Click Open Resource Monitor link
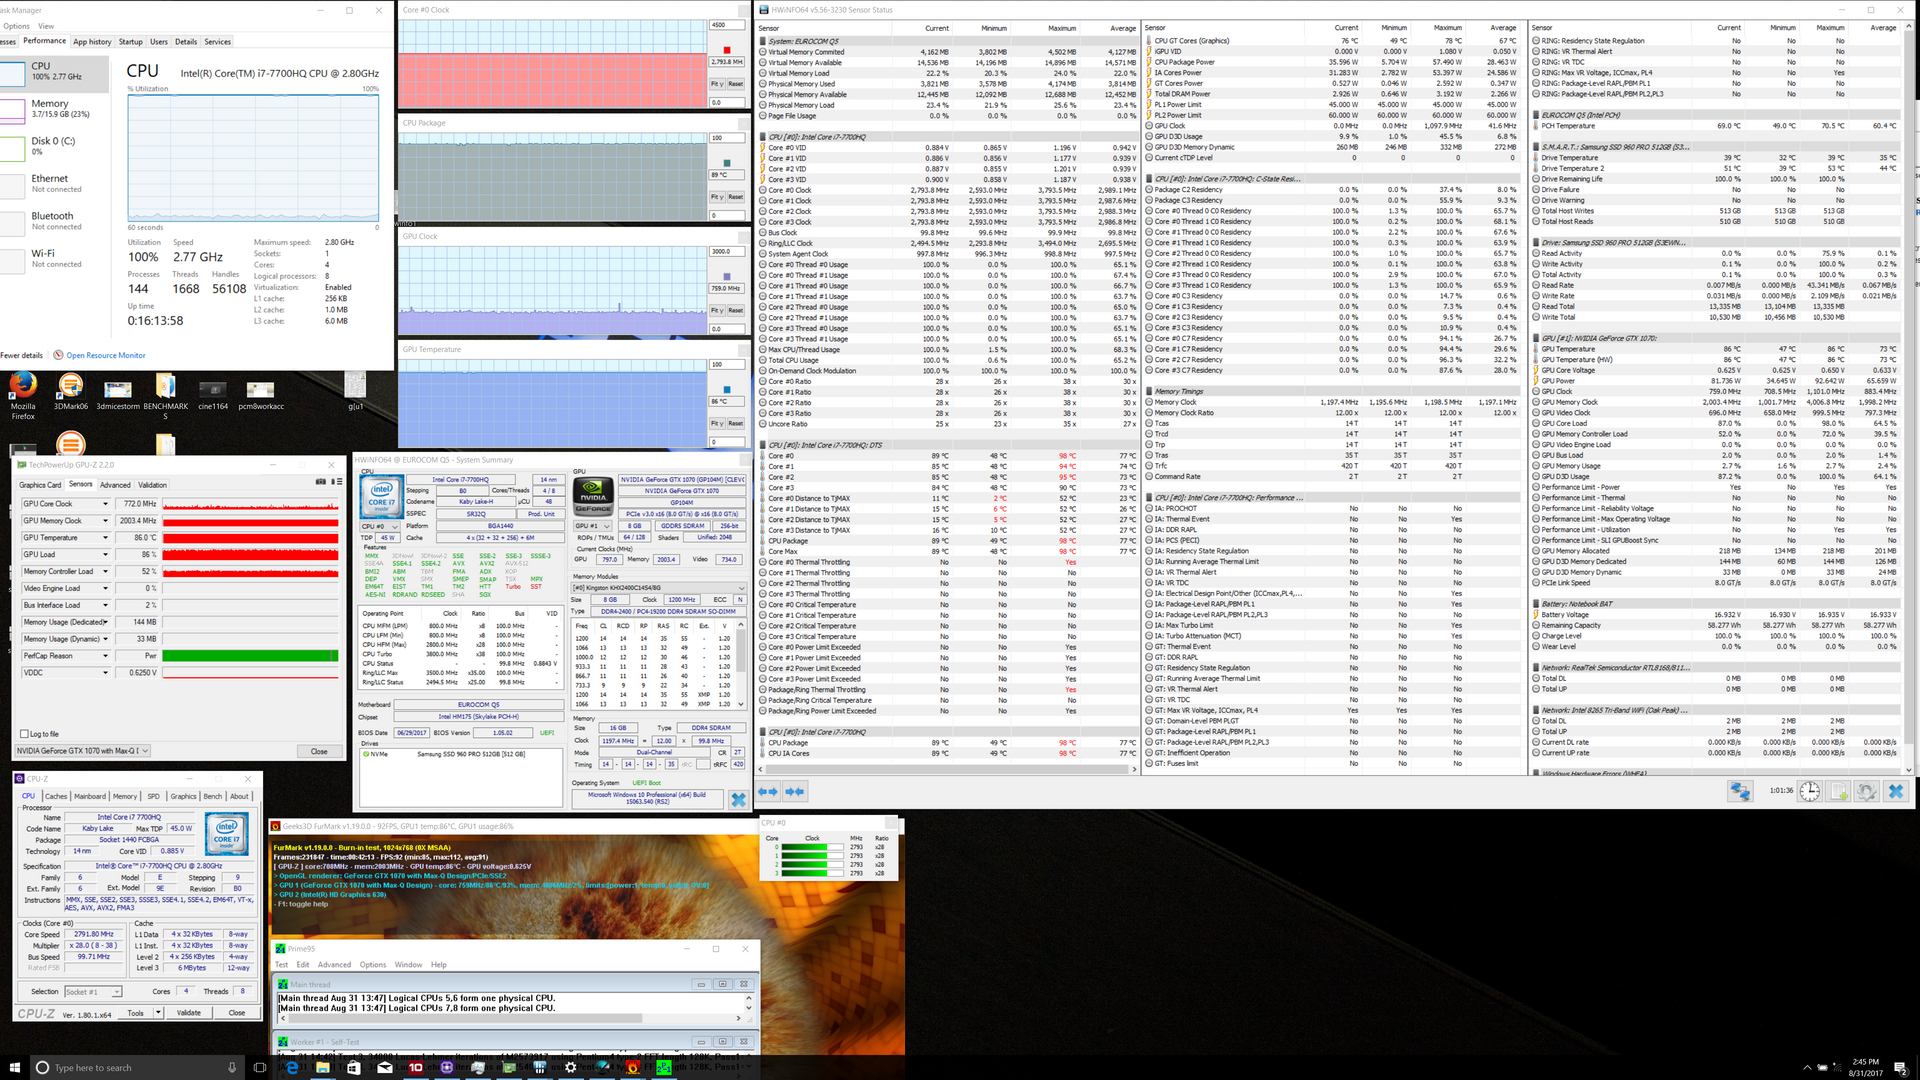The image size is (1920, 1080). coord(106,355)
